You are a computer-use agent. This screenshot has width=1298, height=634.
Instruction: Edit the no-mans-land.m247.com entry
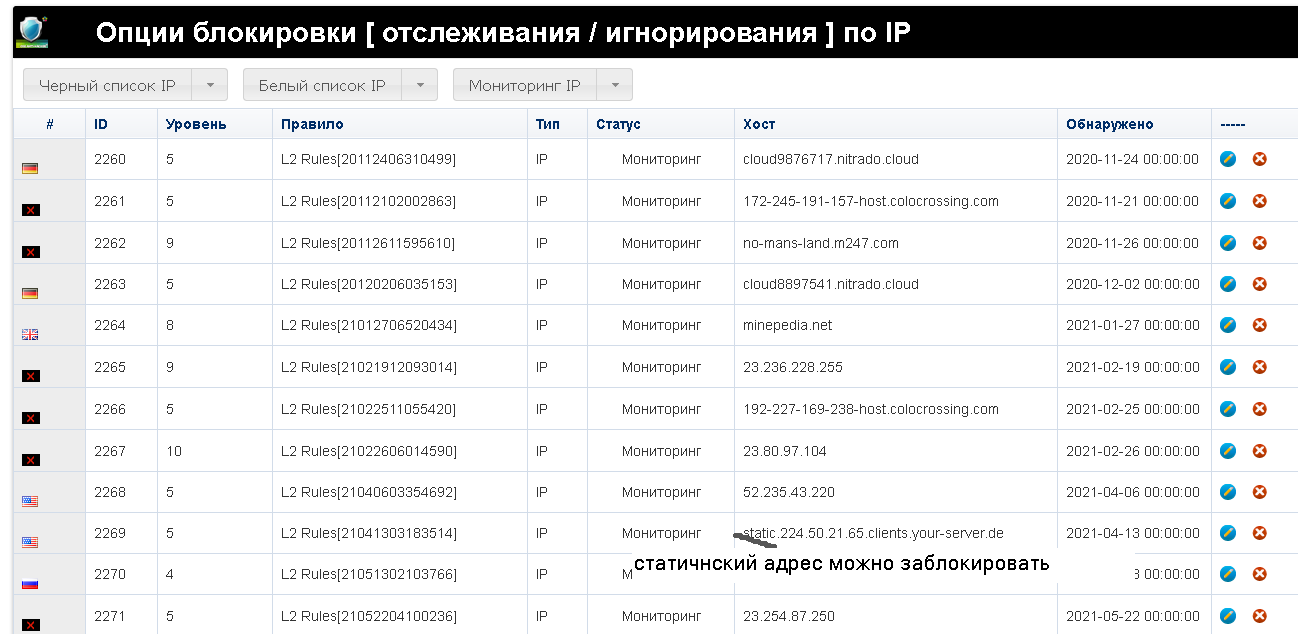pyautogui.click(x=1228, y=243)
